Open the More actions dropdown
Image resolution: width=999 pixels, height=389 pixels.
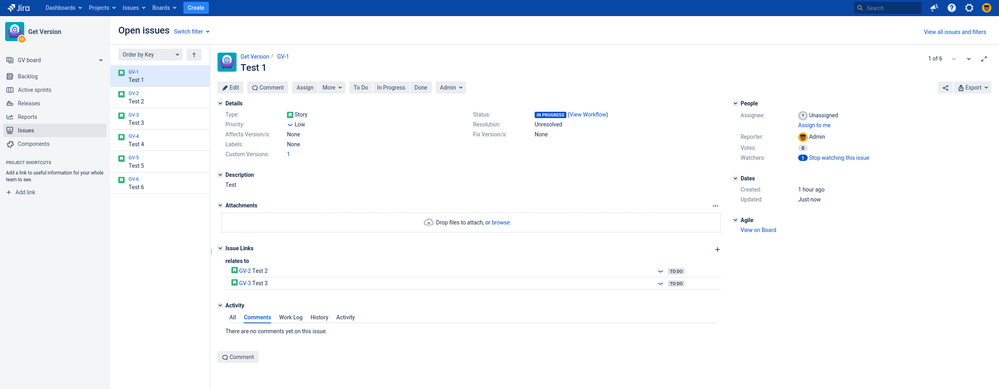333,88
